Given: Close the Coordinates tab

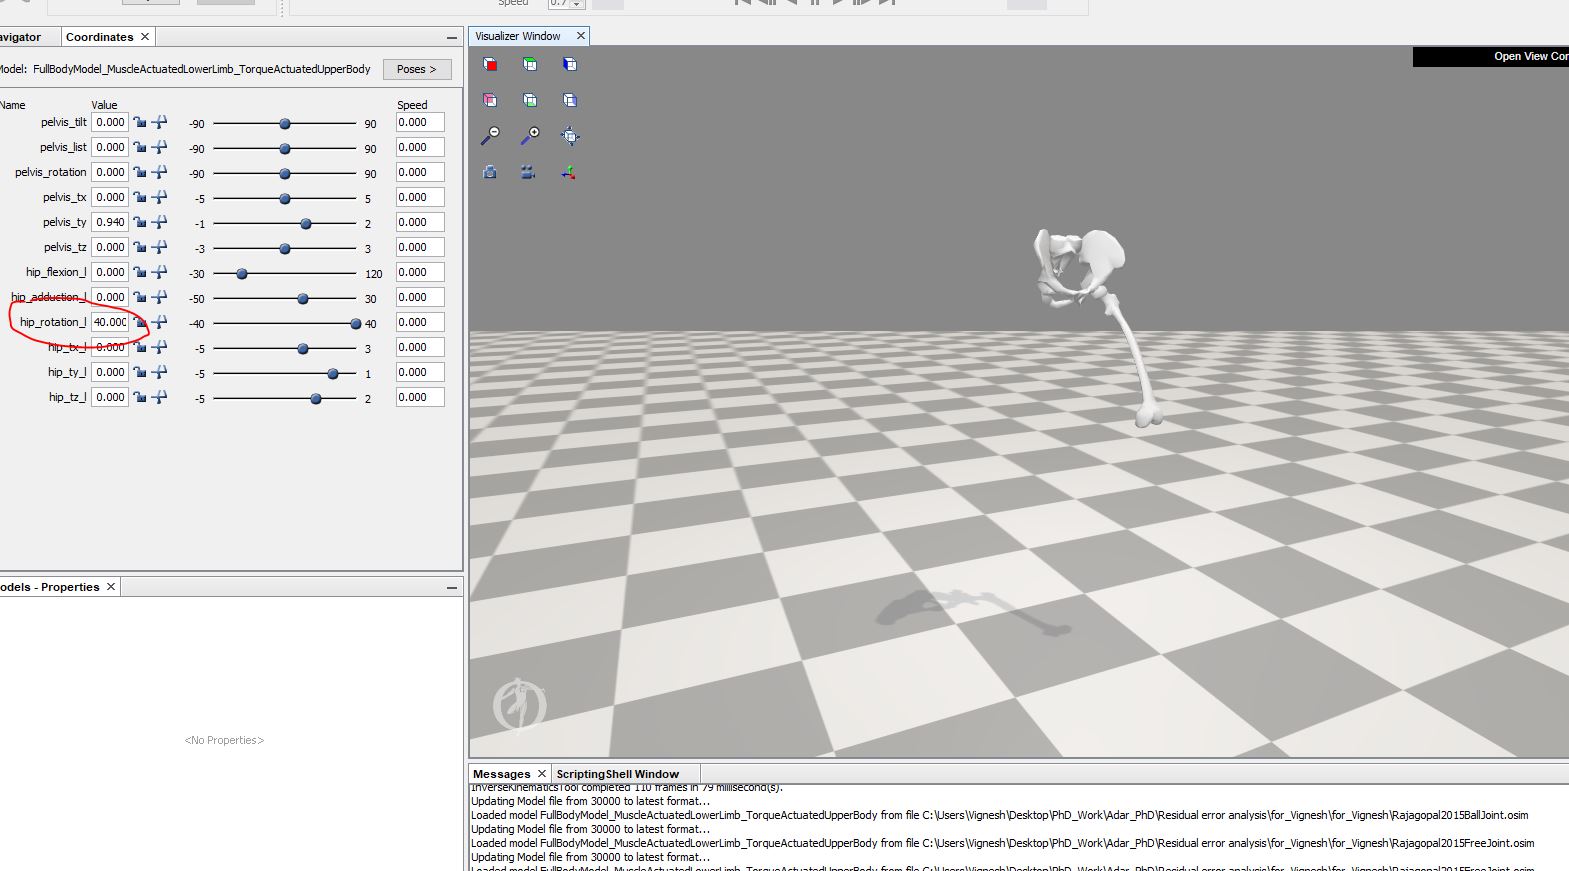Looking at the screenshot, I should click(145, 37).
